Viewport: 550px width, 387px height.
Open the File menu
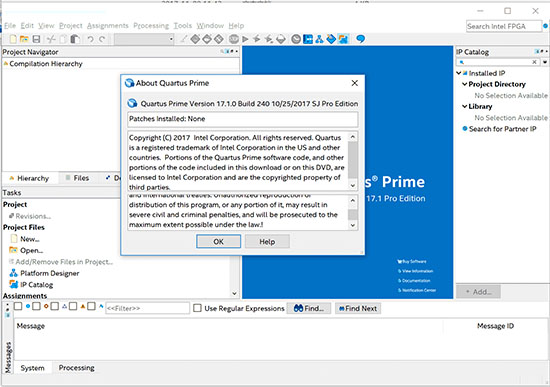(x=10, y=26)
